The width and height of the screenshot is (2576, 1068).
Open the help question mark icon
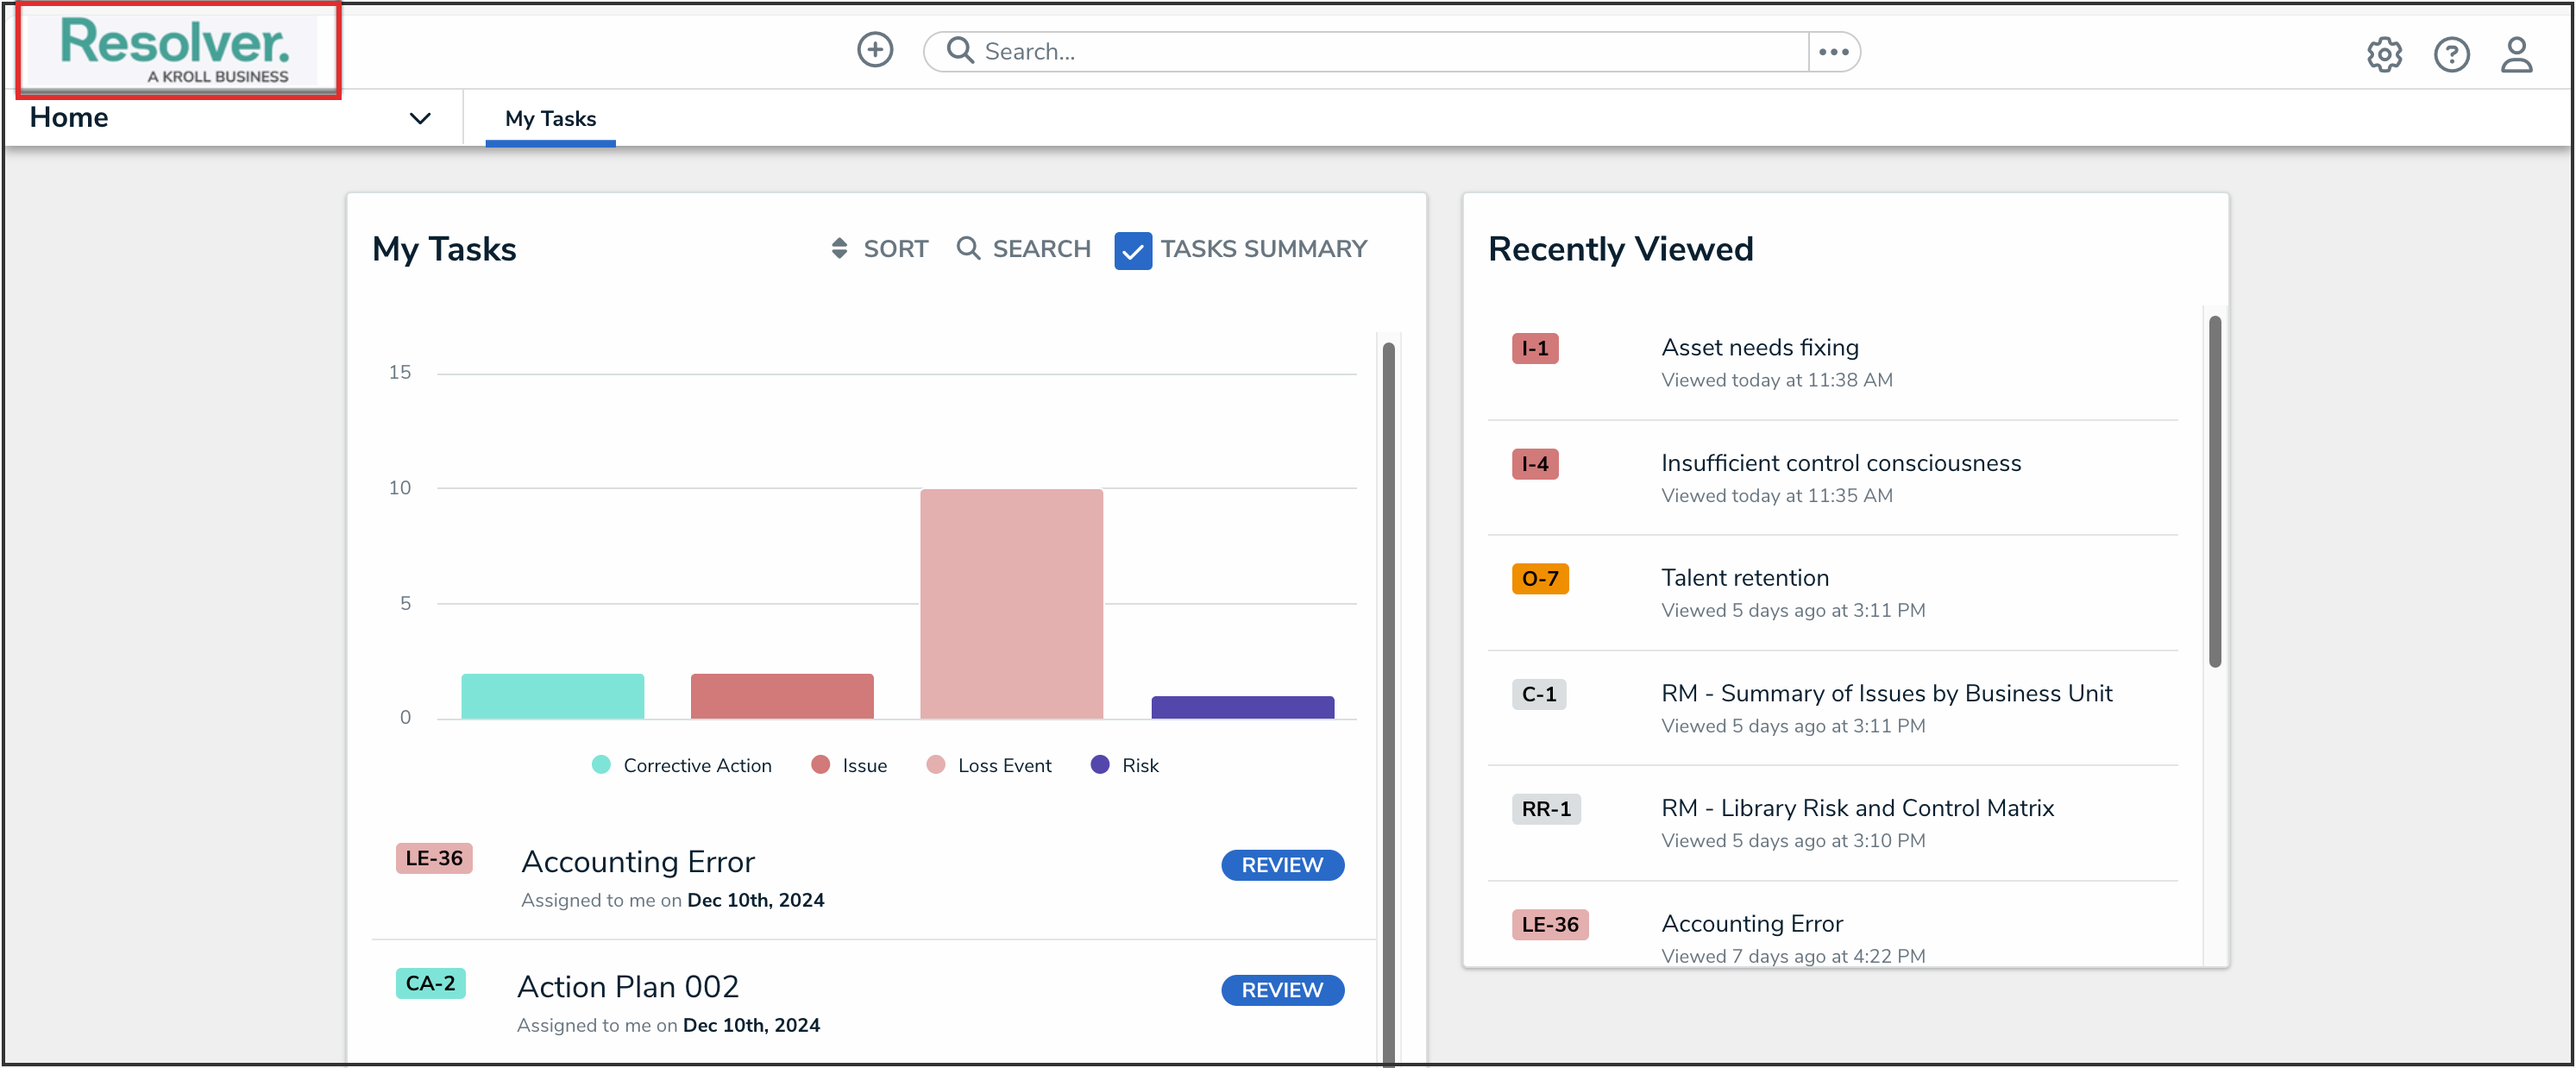pyautogui.click(x=2451, y=54)
